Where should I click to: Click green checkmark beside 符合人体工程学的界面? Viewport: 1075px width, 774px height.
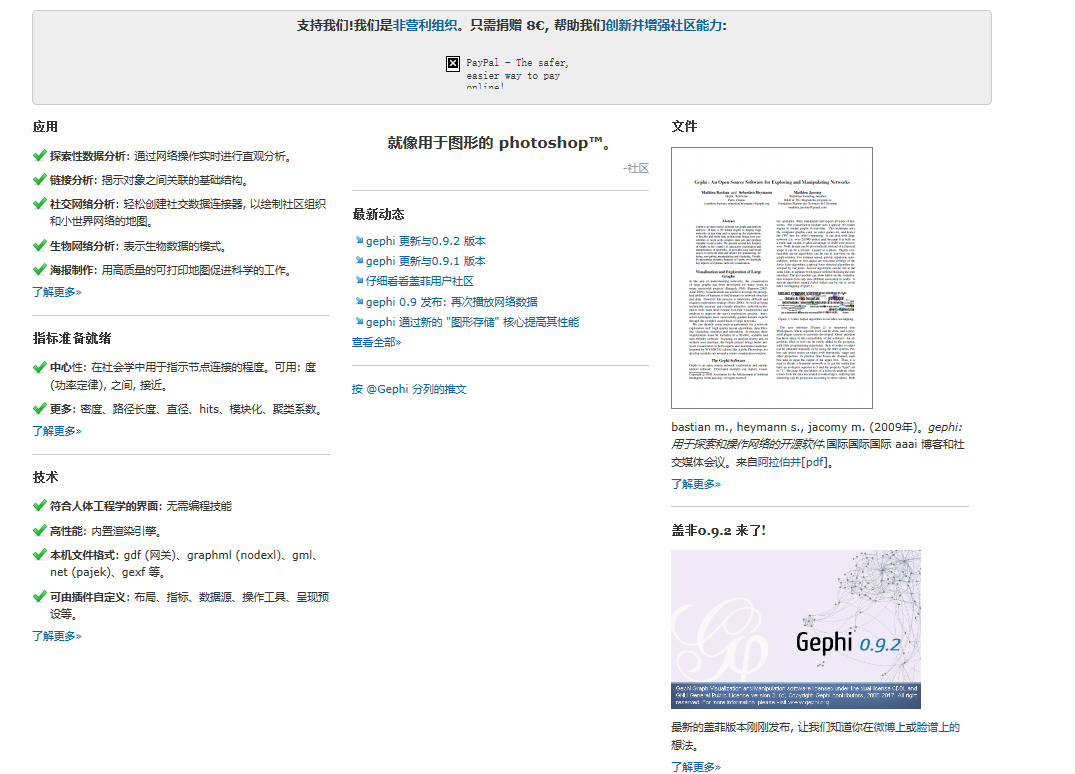(39, 506)
